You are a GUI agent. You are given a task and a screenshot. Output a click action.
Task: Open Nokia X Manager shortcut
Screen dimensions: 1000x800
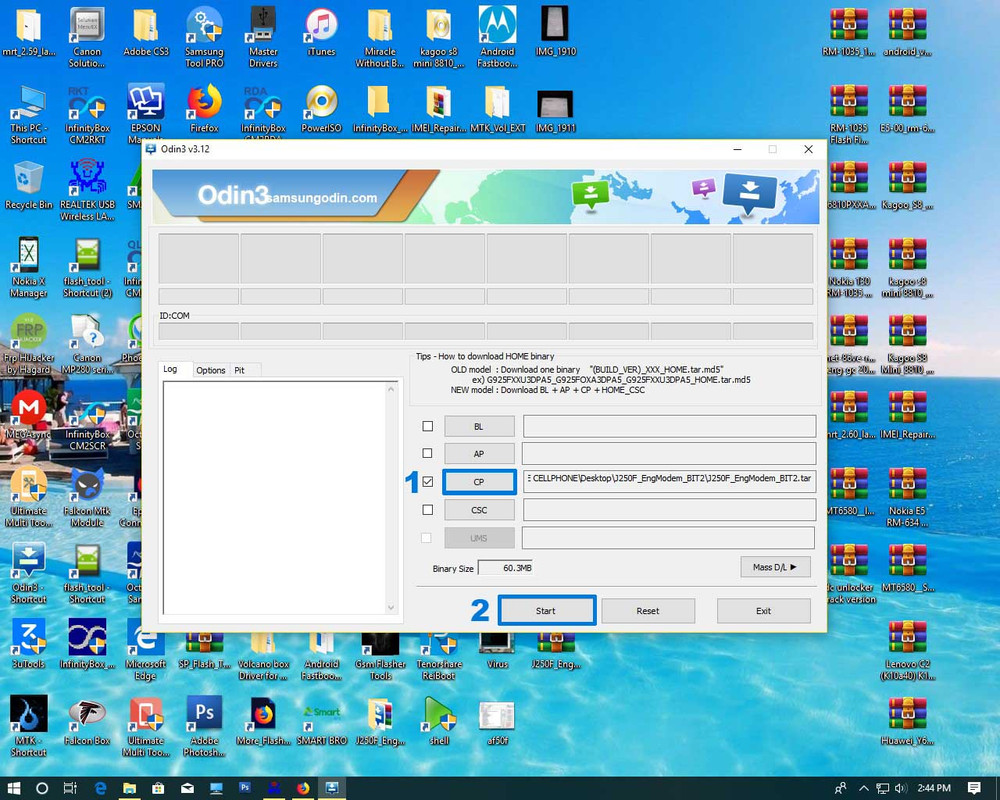click(29, 268)
